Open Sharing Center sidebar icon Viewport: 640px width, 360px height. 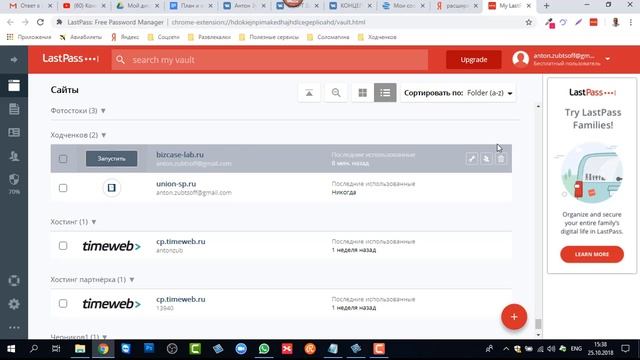(x=14, y=156)
